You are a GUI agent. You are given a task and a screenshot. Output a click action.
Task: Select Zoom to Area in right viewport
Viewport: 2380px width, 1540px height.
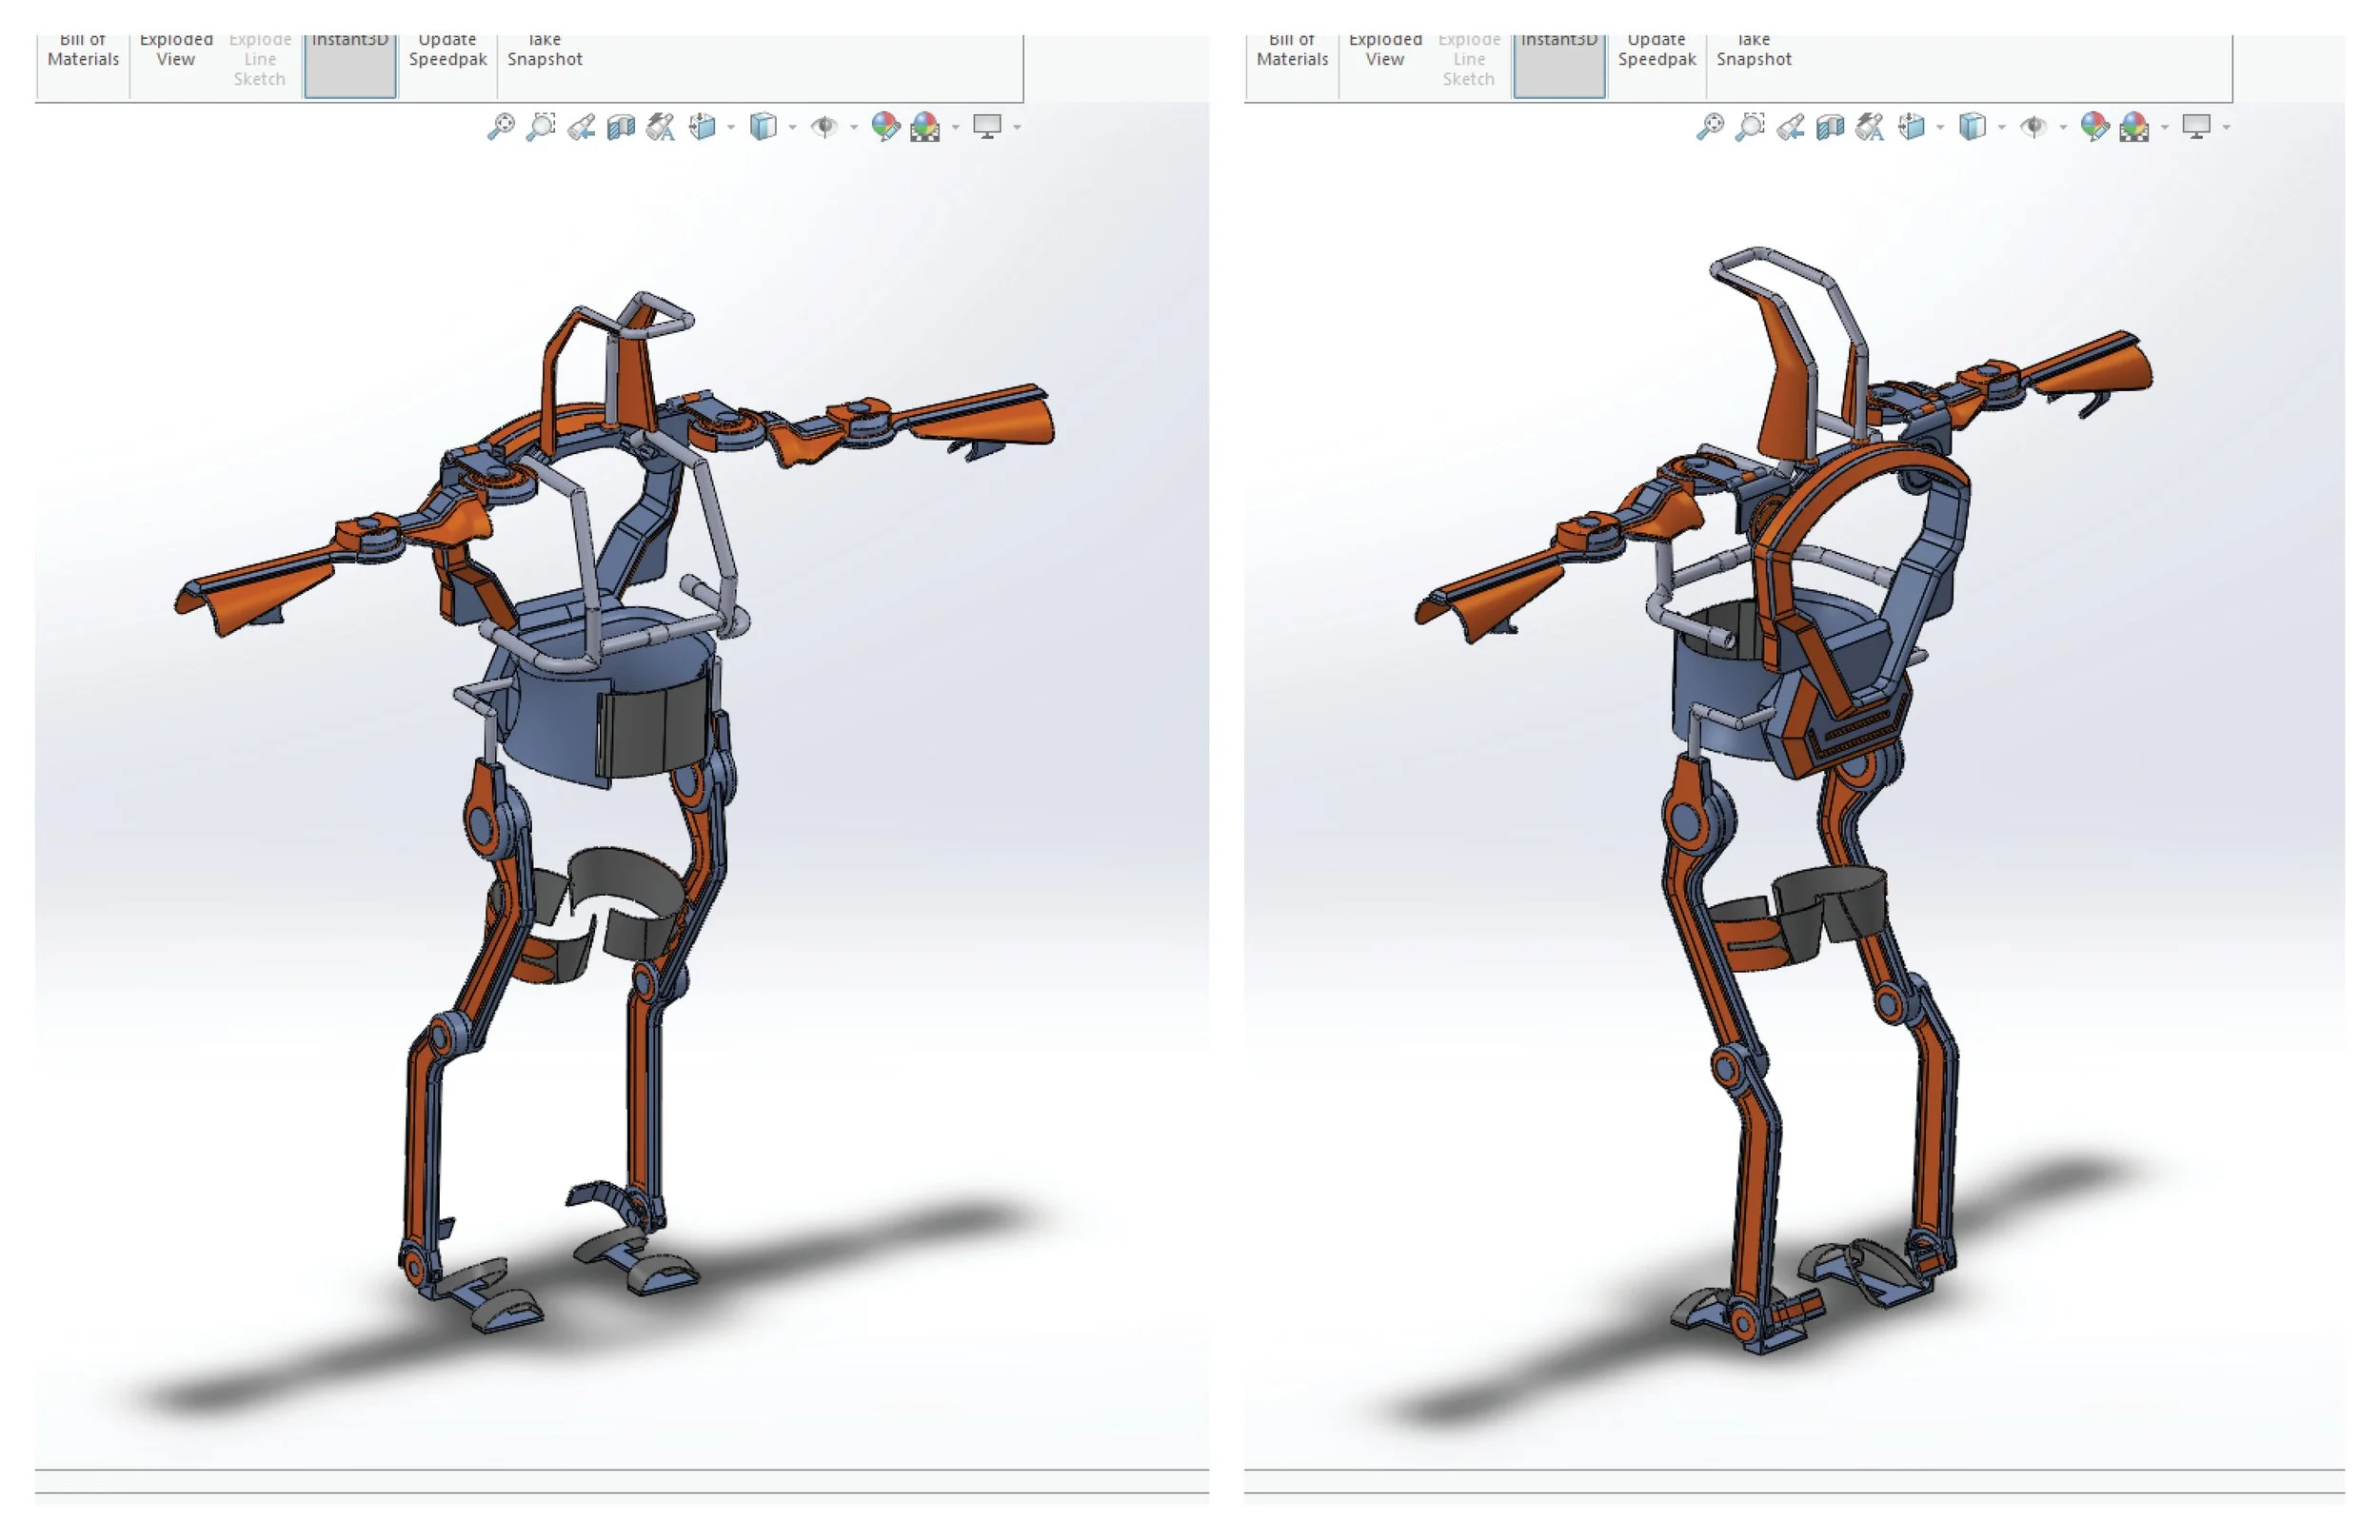pos(1750,126)
